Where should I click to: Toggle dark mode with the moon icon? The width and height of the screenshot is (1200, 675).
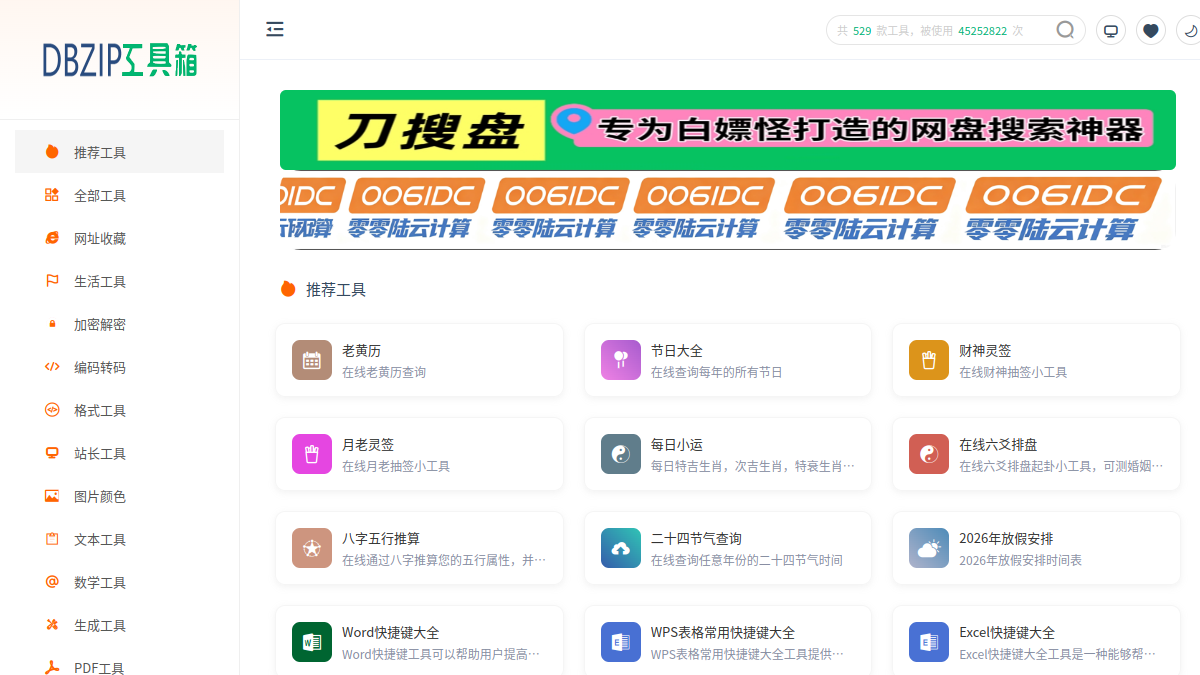(1190, 30)
